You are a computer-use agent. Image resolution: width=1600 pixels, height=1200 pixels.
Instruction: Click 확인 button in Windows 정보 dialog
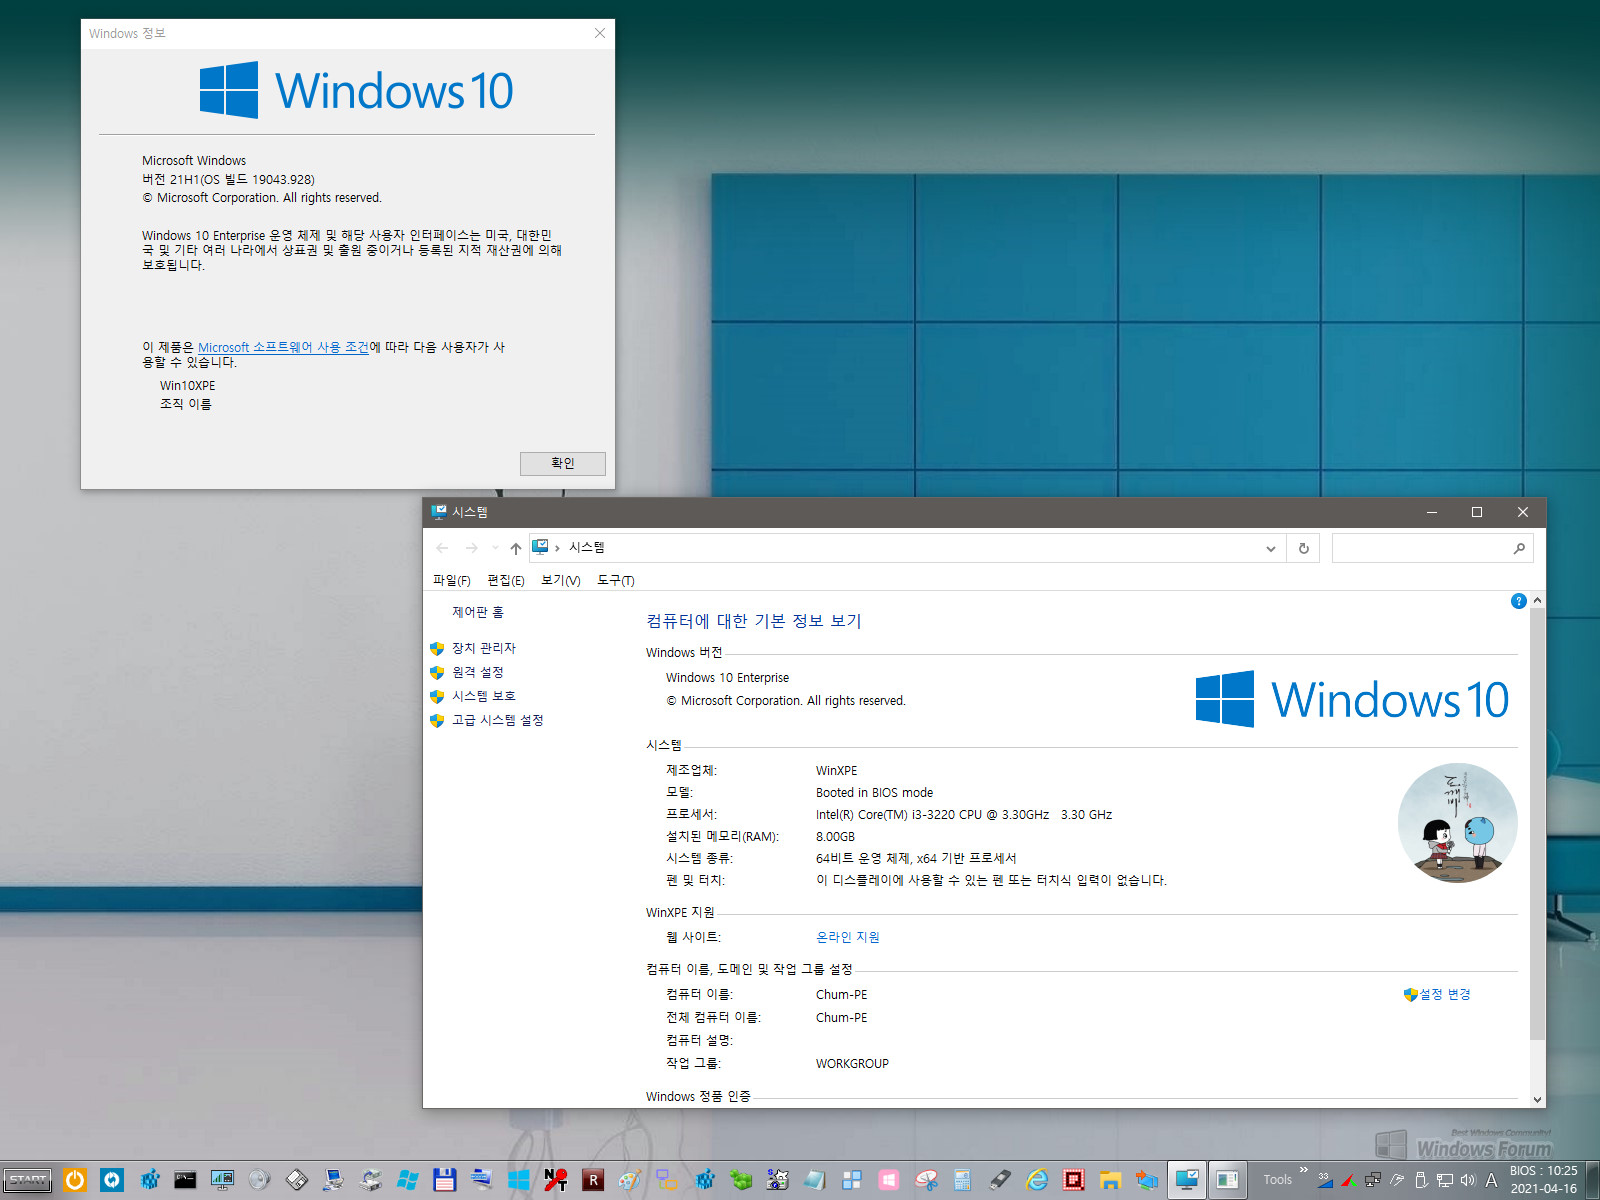562,463
